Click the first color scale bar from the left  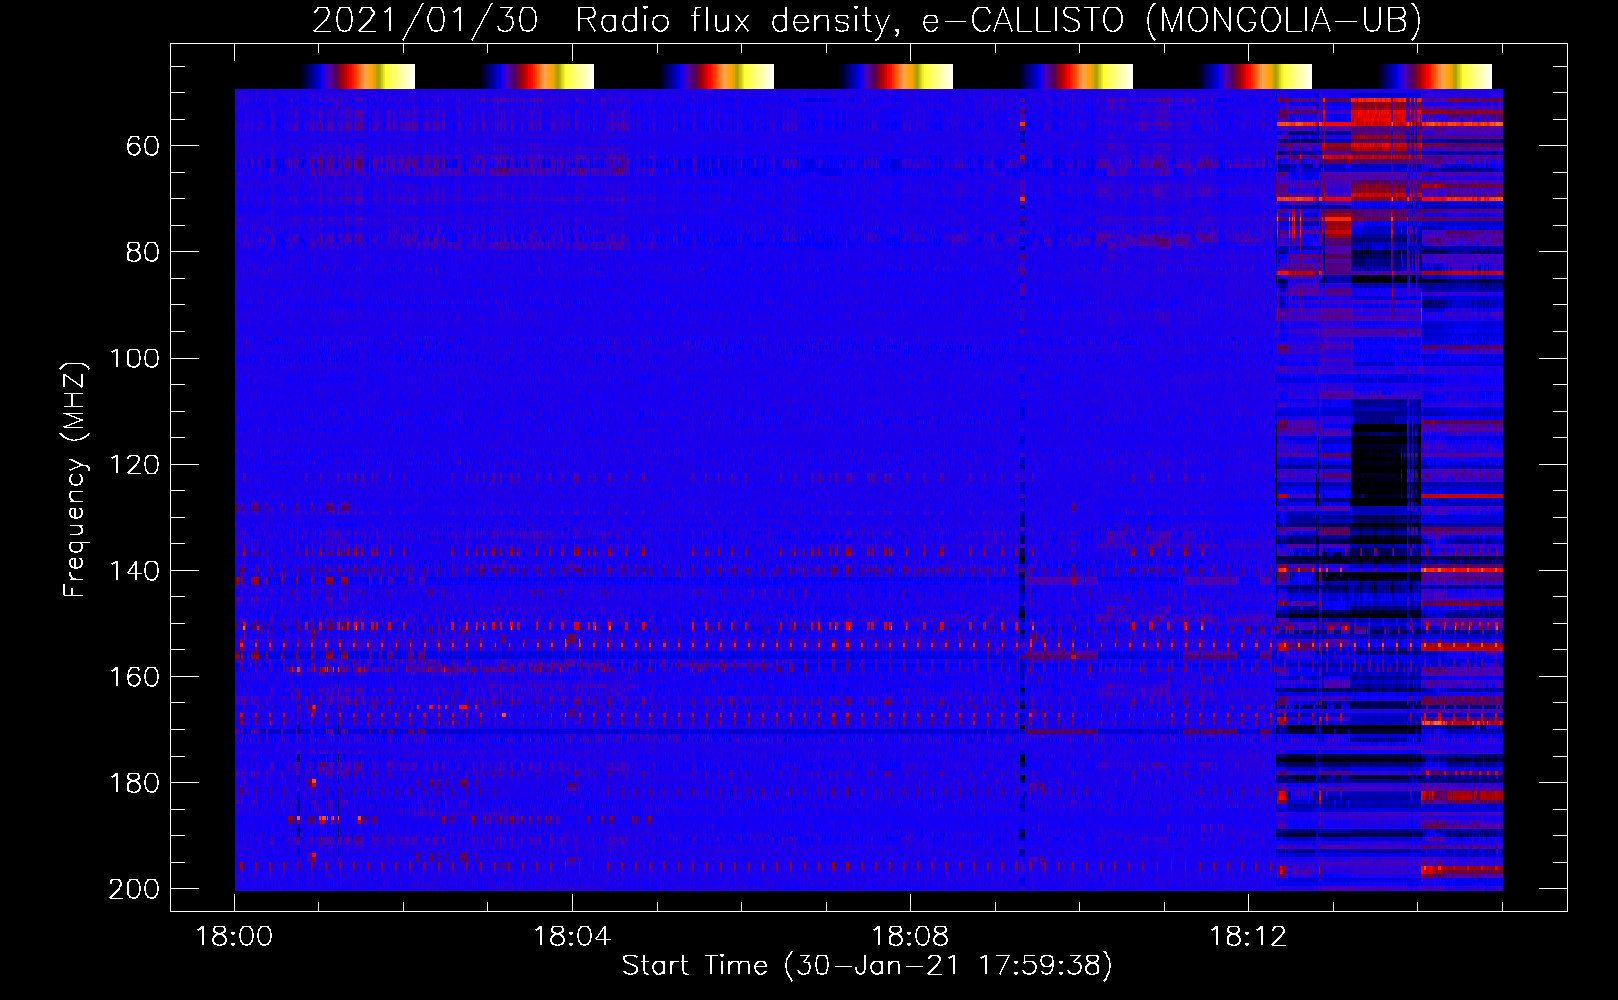(x=358, y=77)
